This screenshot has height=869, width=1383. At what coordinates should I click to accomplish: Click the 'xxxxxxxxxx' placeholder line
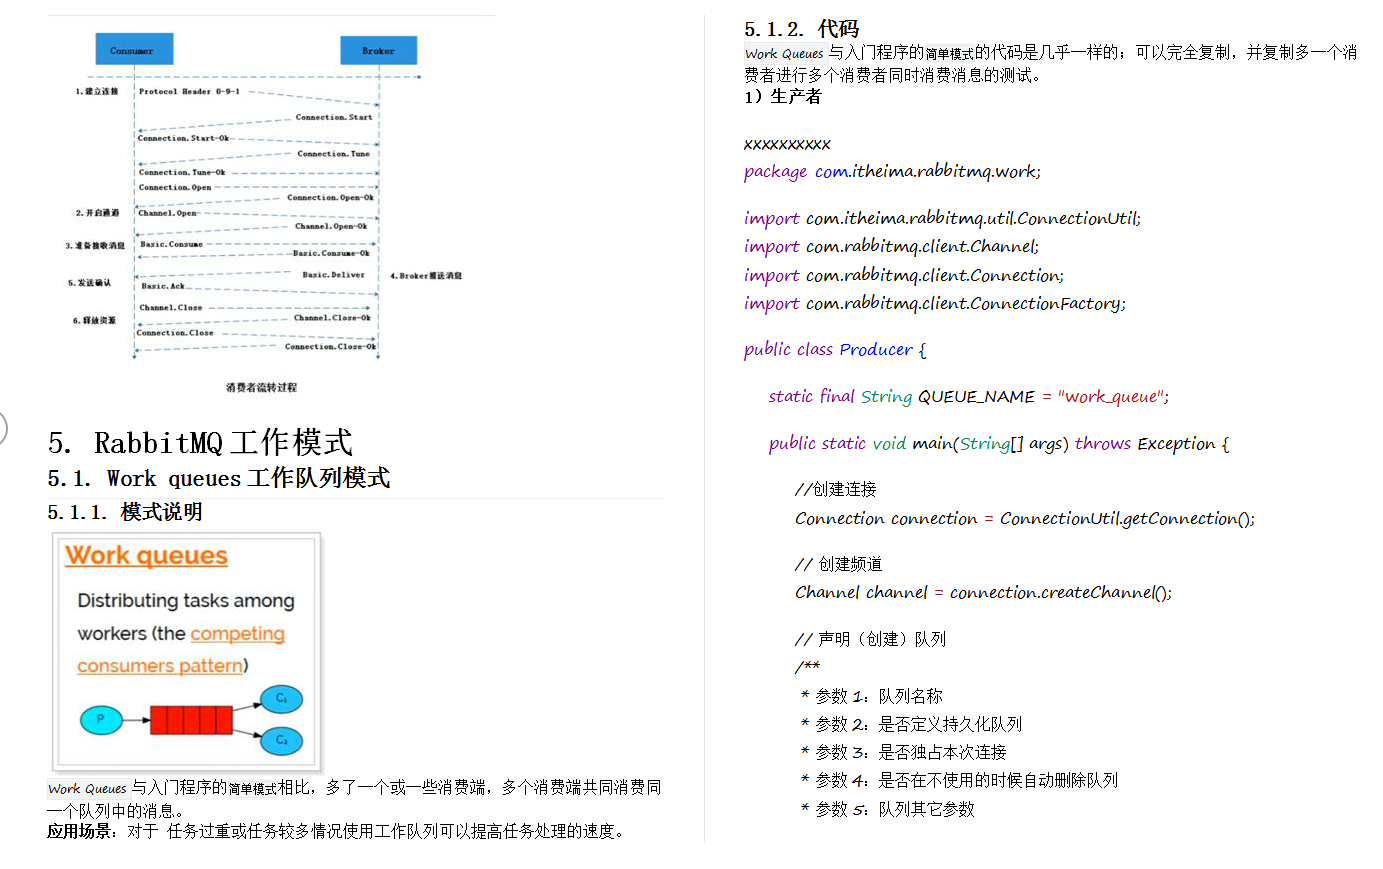click(787, 144)
